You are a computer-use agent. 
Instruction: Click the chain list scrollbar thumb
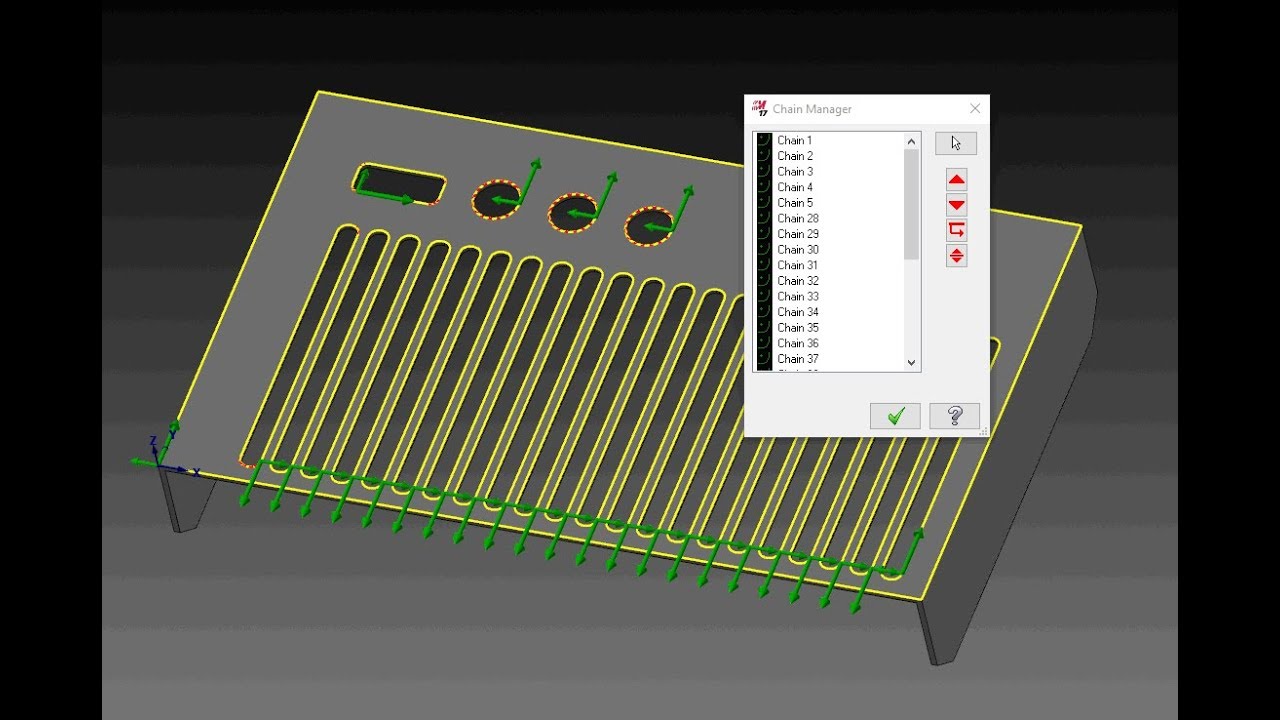click(x=911, y=204)
